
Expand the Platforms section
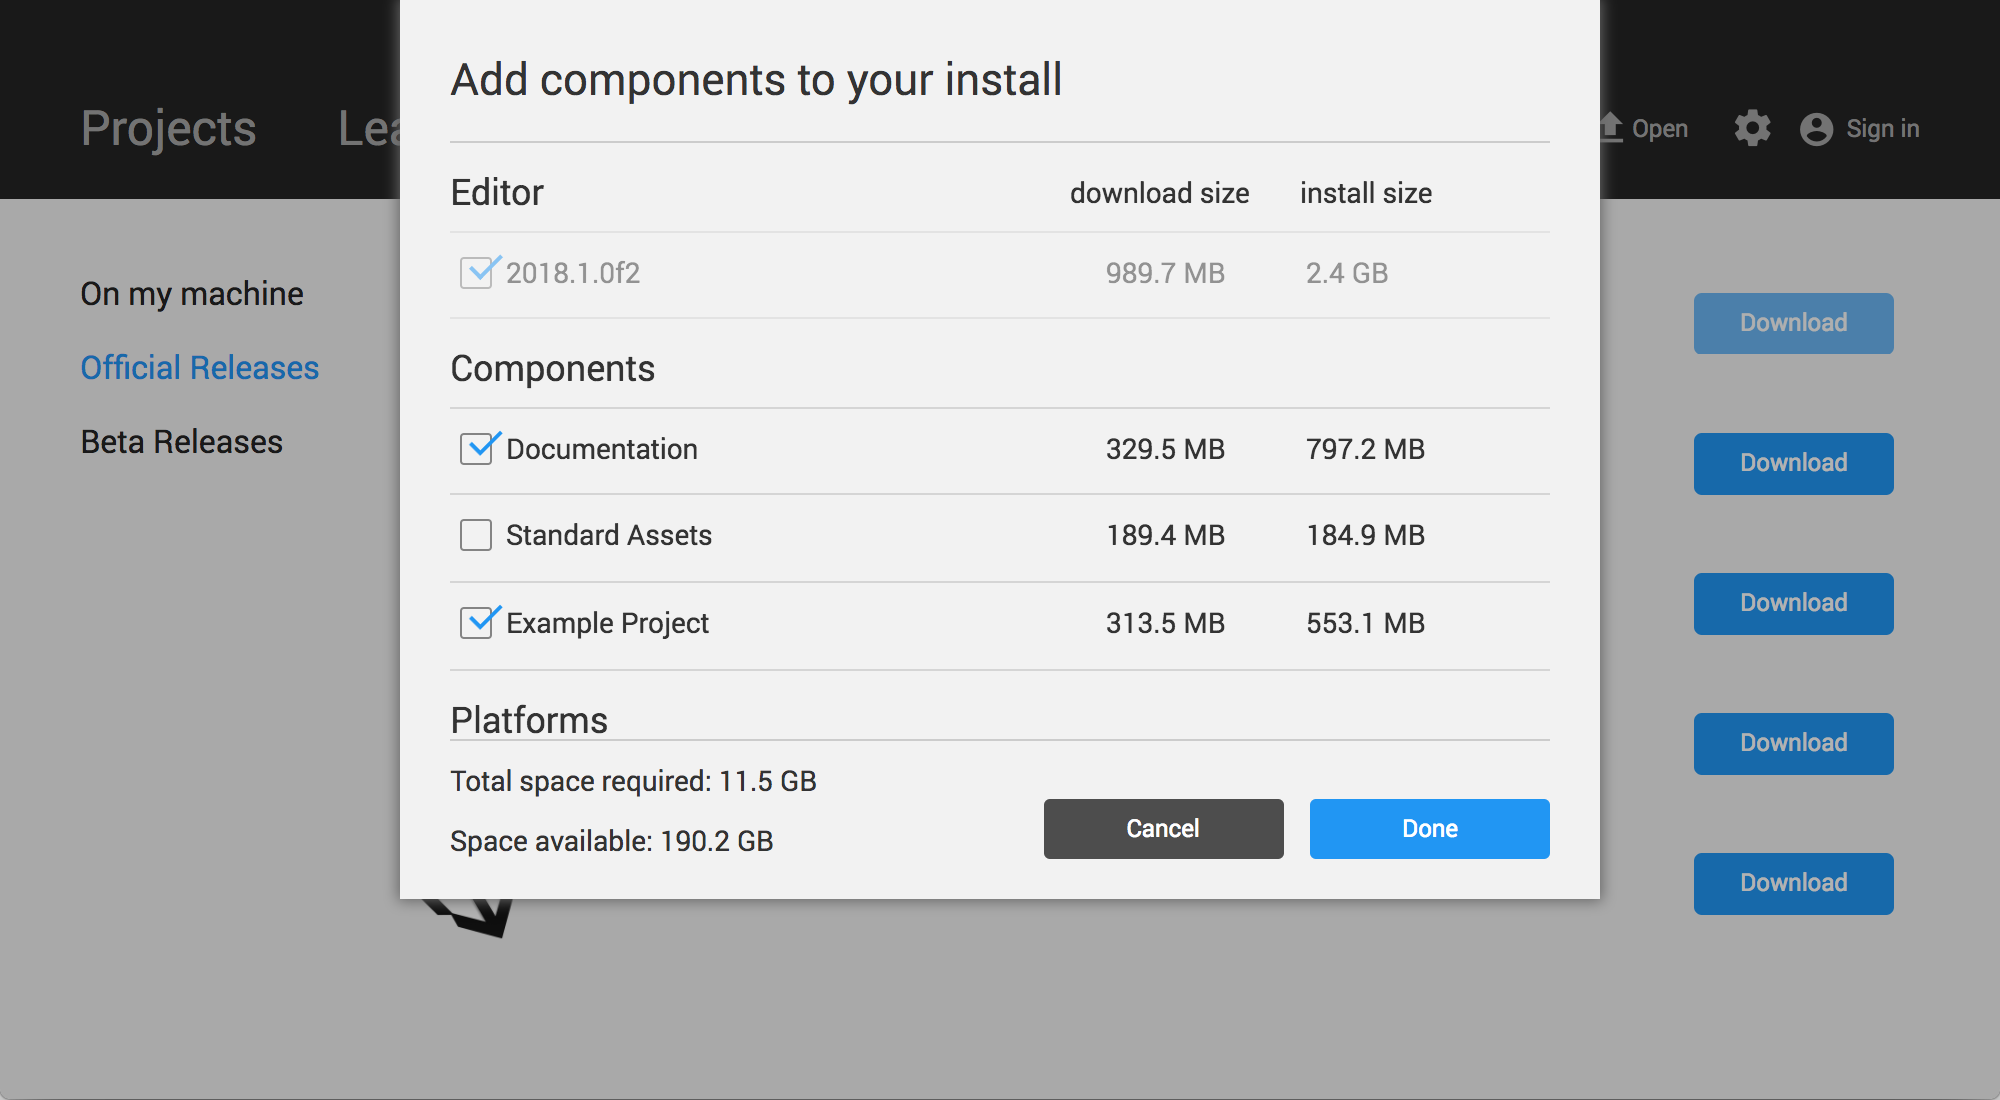click(528, 718)
